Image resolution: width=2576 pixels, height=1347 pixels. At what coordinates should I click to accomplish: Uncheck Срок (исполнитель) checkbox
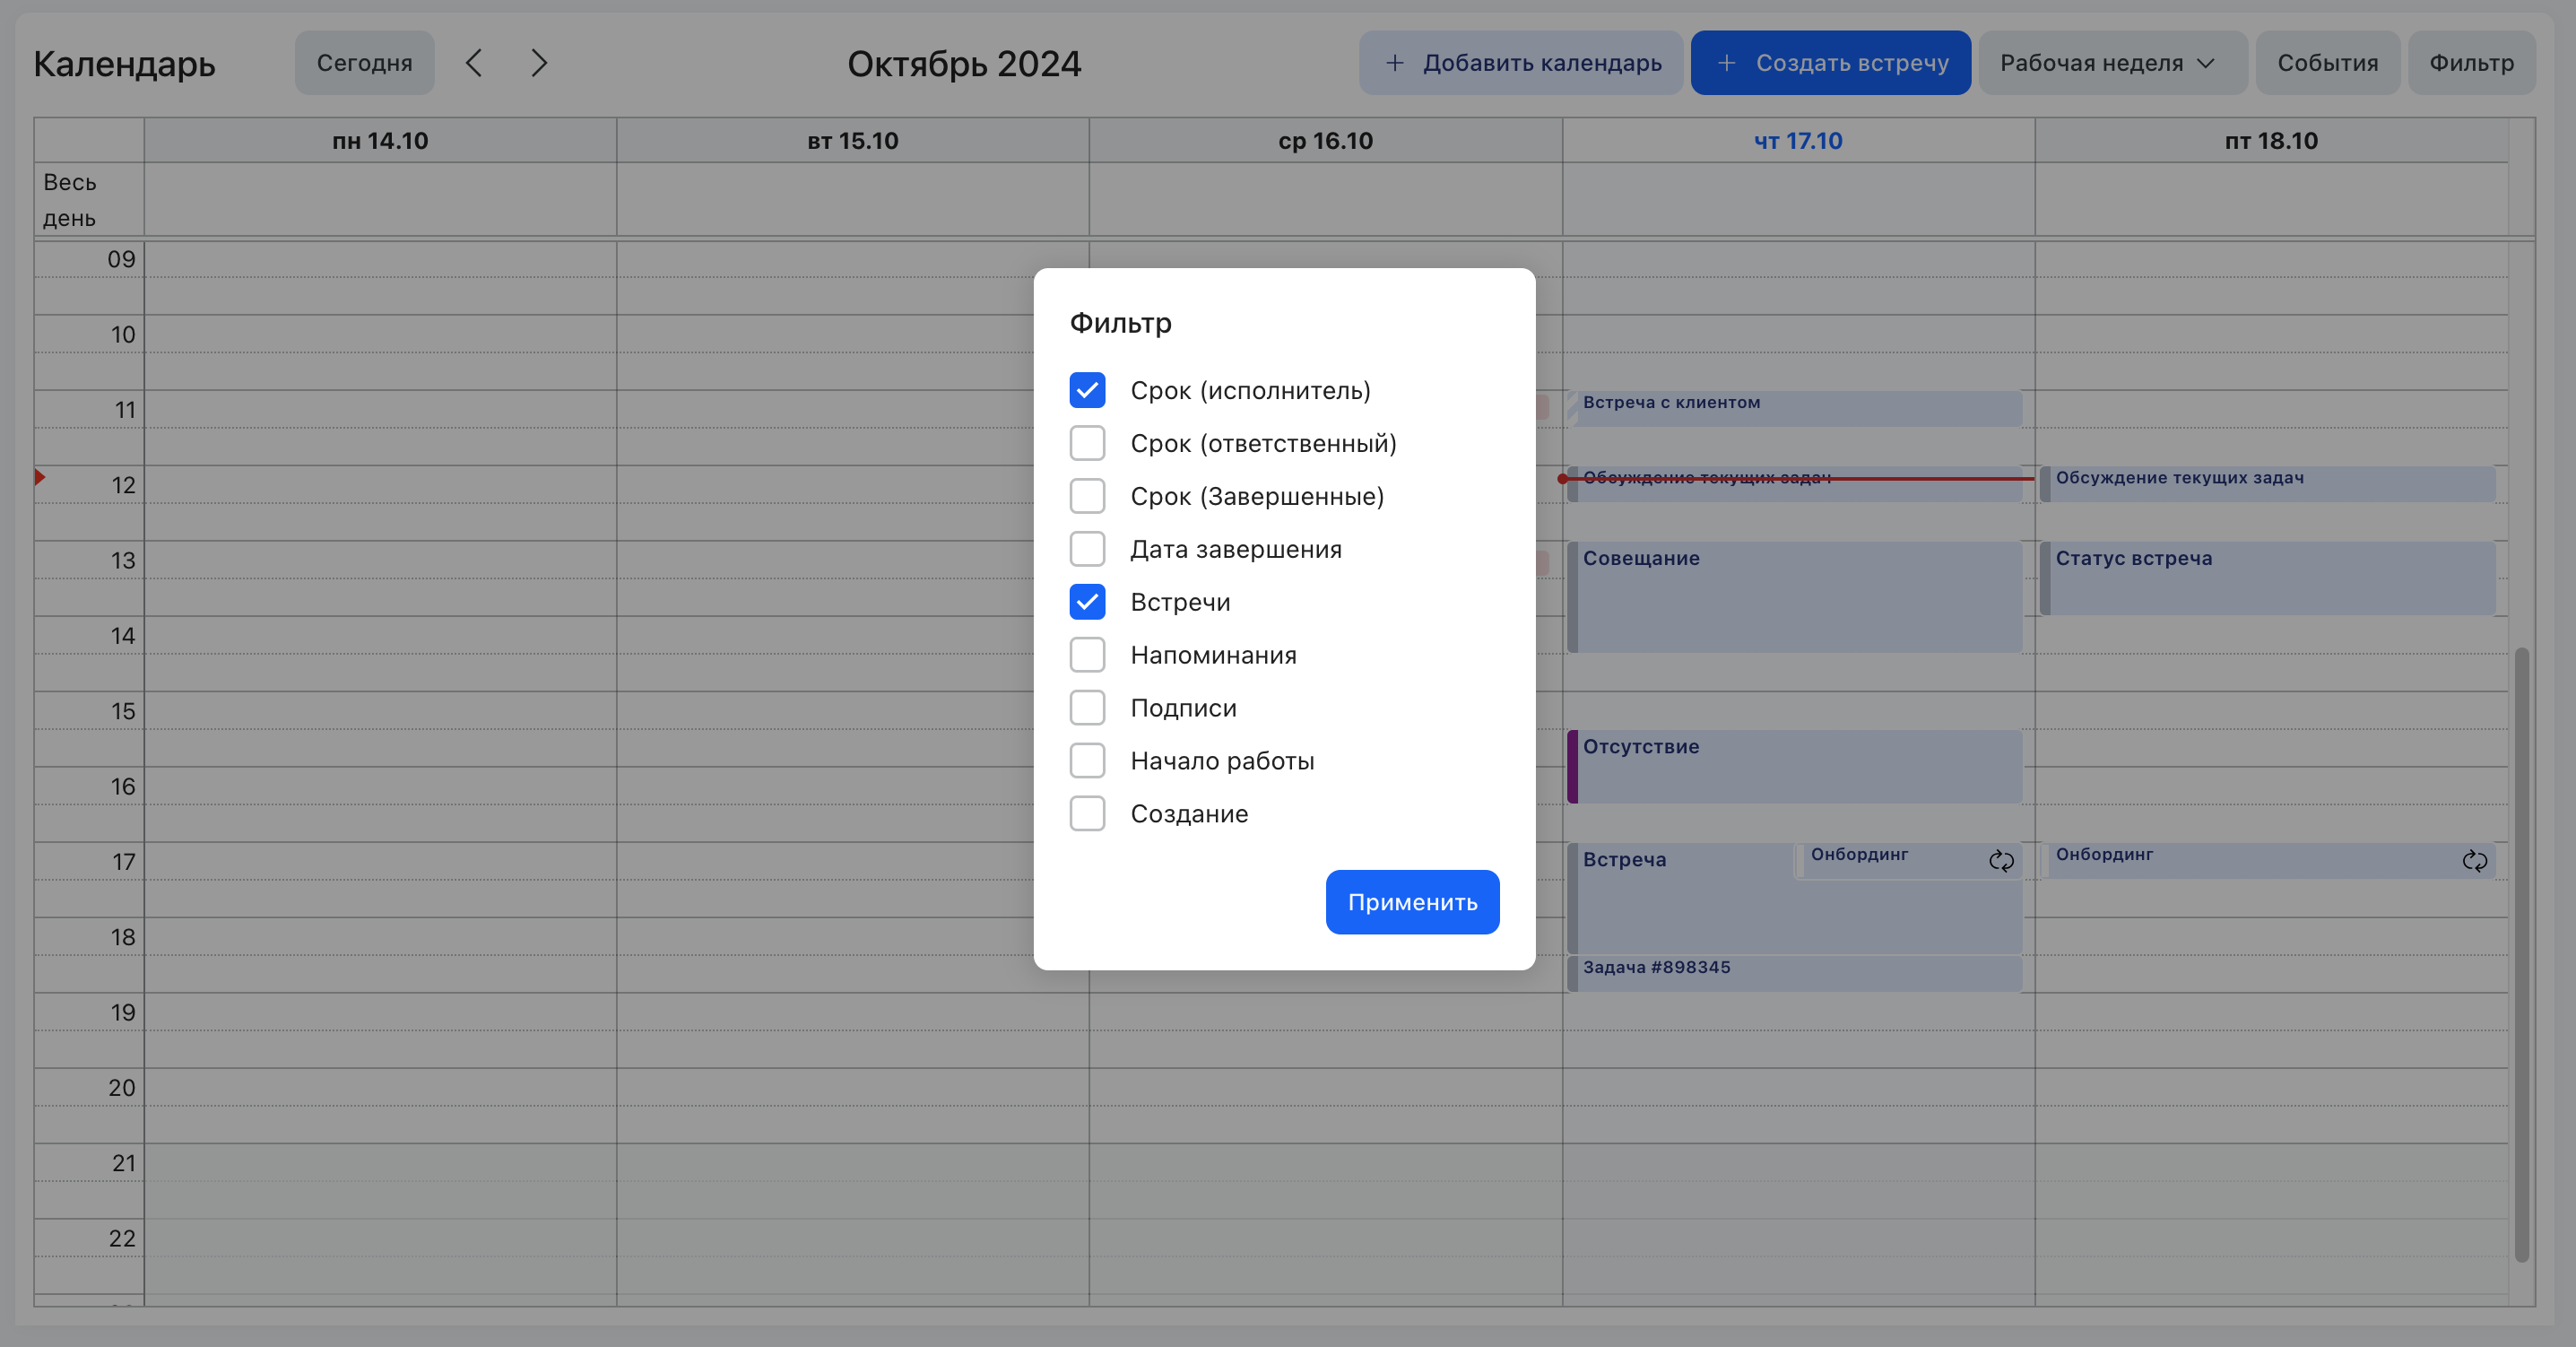1087,390
